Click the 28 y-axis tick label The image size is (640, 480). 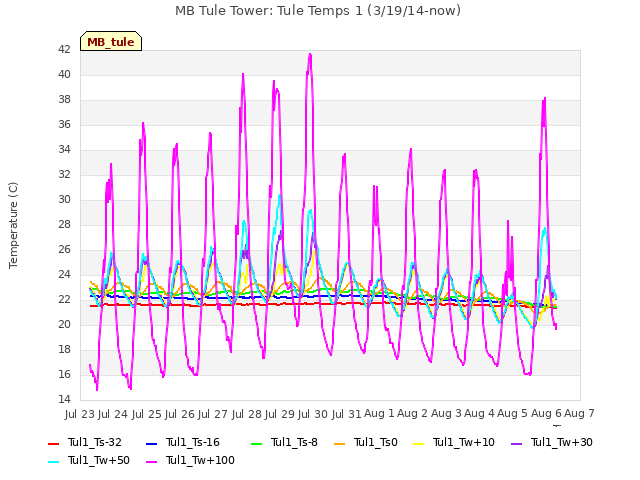(x=64, y=224)
